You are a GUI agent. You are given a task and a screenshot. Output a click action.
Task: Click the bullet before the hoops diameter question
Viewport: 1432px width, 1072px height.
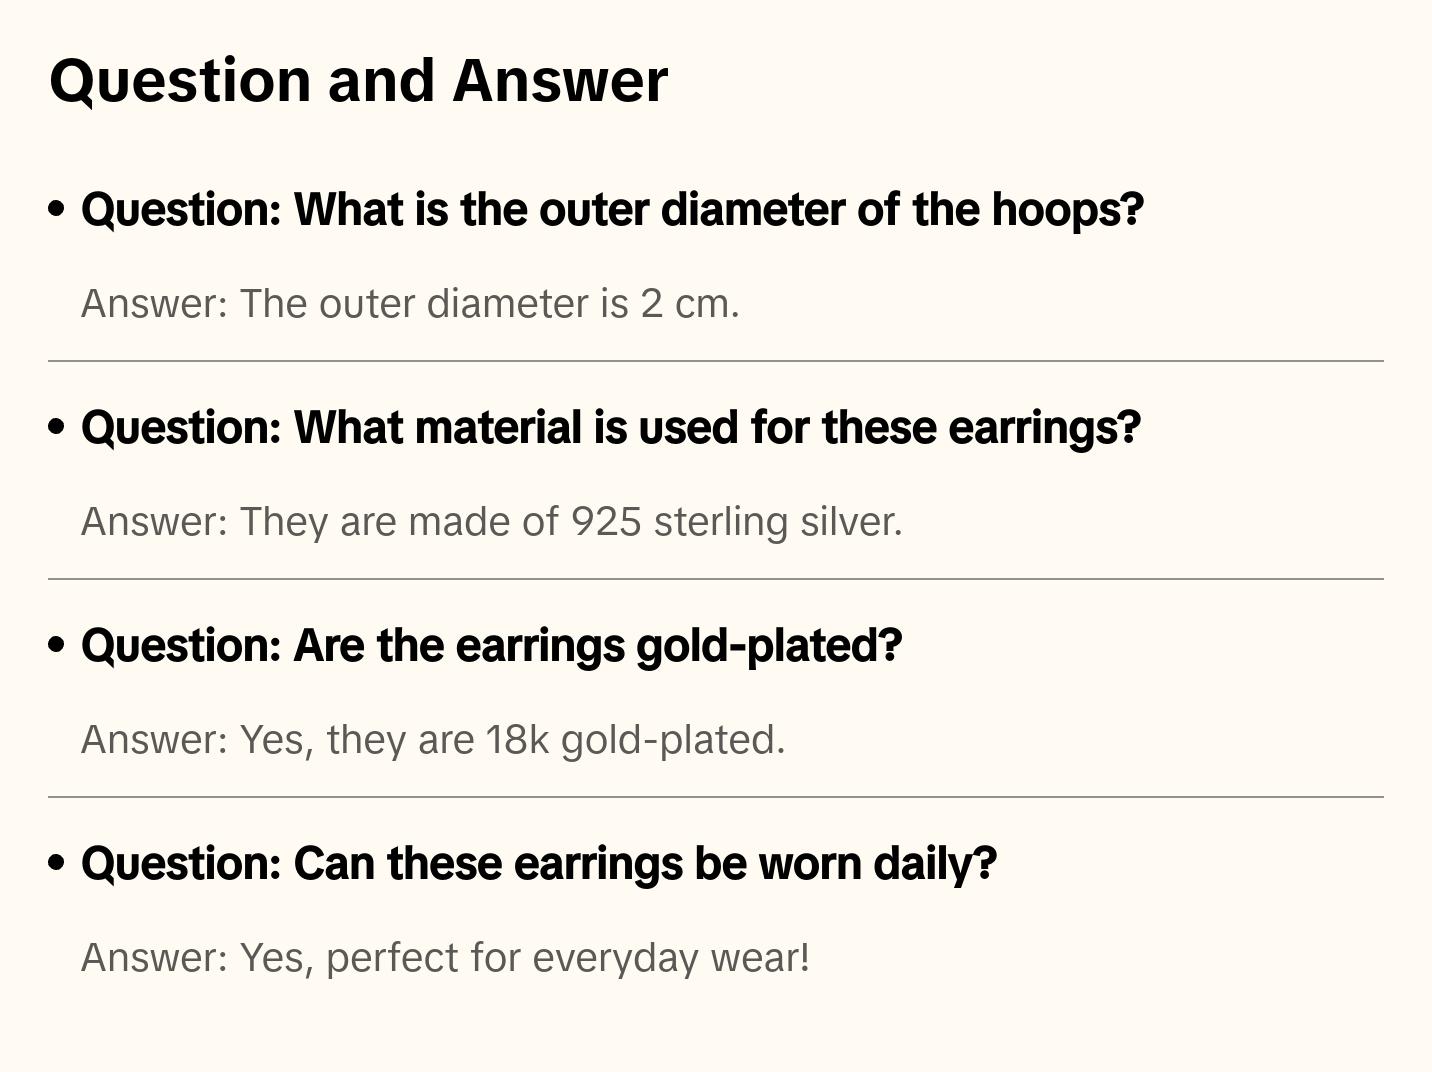click(x=57, y=209)
